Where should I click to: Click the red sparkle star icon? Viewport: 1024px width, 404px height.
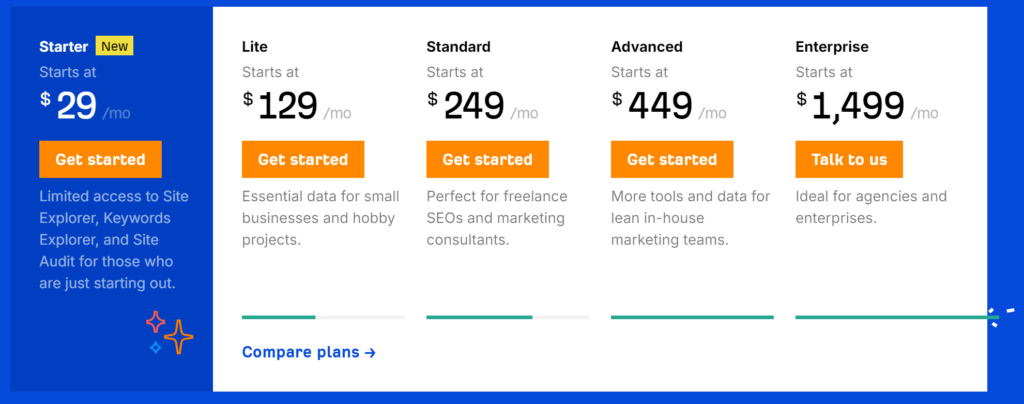pos(155,322)
